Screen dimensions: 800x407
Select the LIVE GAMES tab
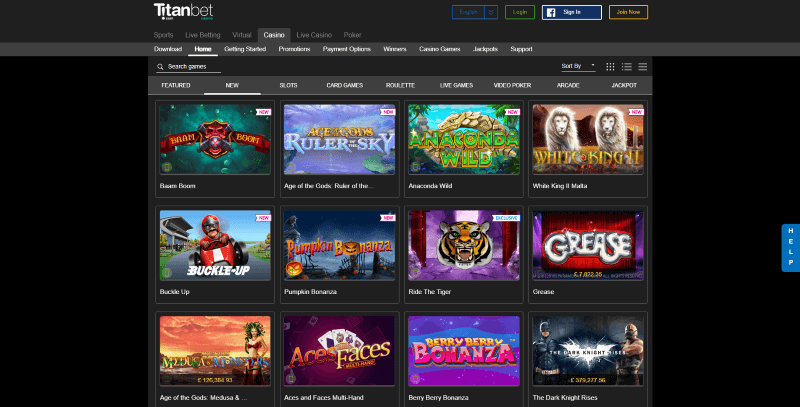click(457, 85)
